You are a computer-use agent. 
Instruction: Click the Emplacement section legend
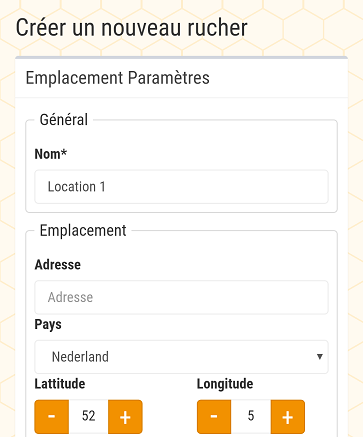pyautogui.click(x=83, y=230)
